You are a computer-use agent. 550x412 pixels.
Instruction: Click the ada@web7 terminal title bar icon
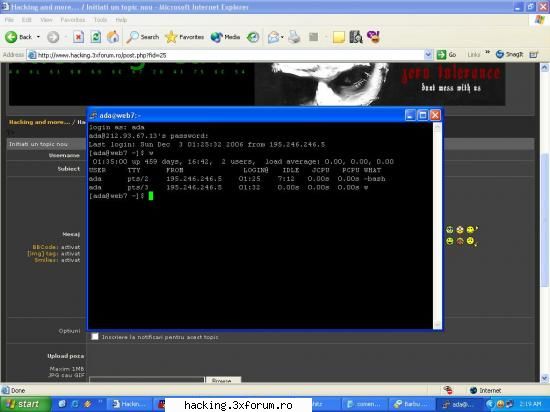pos(93,115)
